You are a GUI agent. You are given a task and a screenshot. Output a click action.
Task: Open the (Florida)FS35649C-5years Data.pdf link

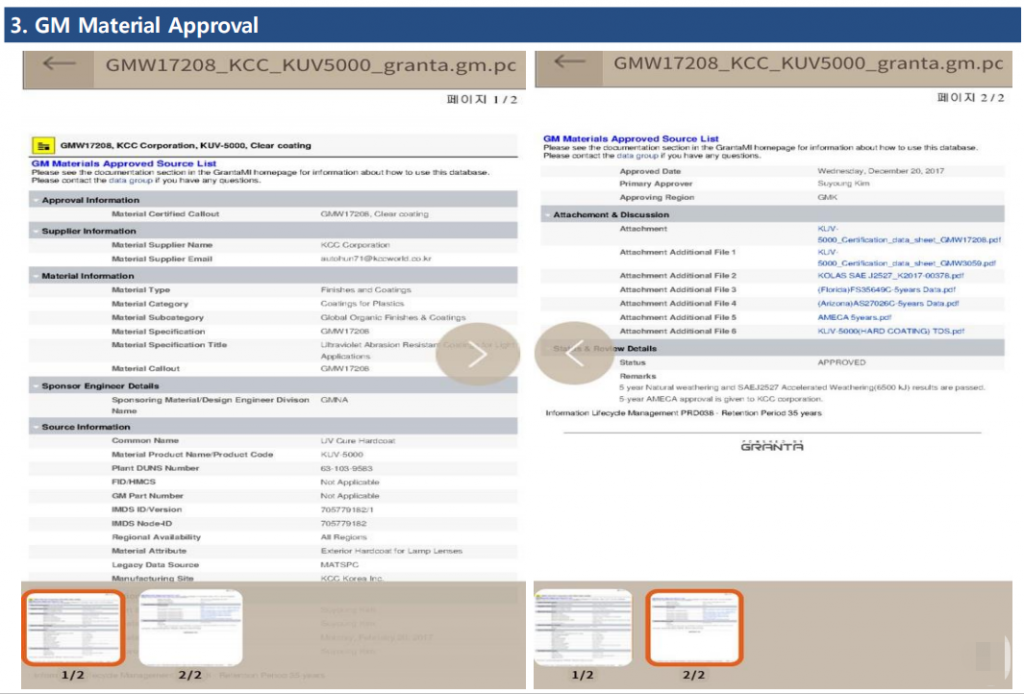point(886,289)
